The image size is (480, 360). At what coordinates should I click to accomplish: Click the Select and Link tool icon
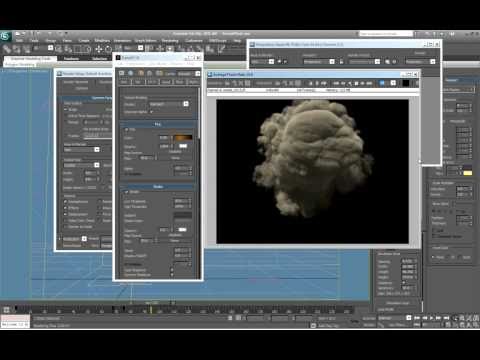point(7,49)
